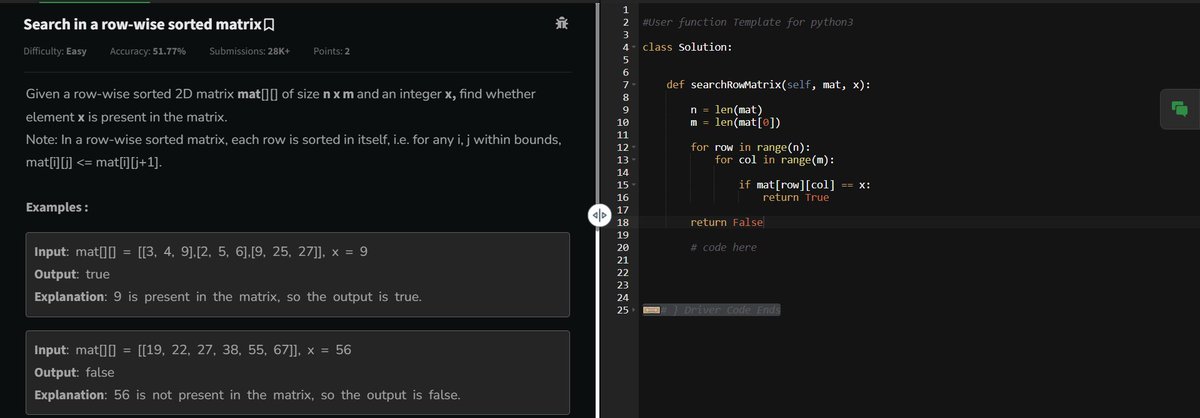Place cursor on 'n = len(mat)' line
The width and height of the screenshot is (1200, 418).
727,110
